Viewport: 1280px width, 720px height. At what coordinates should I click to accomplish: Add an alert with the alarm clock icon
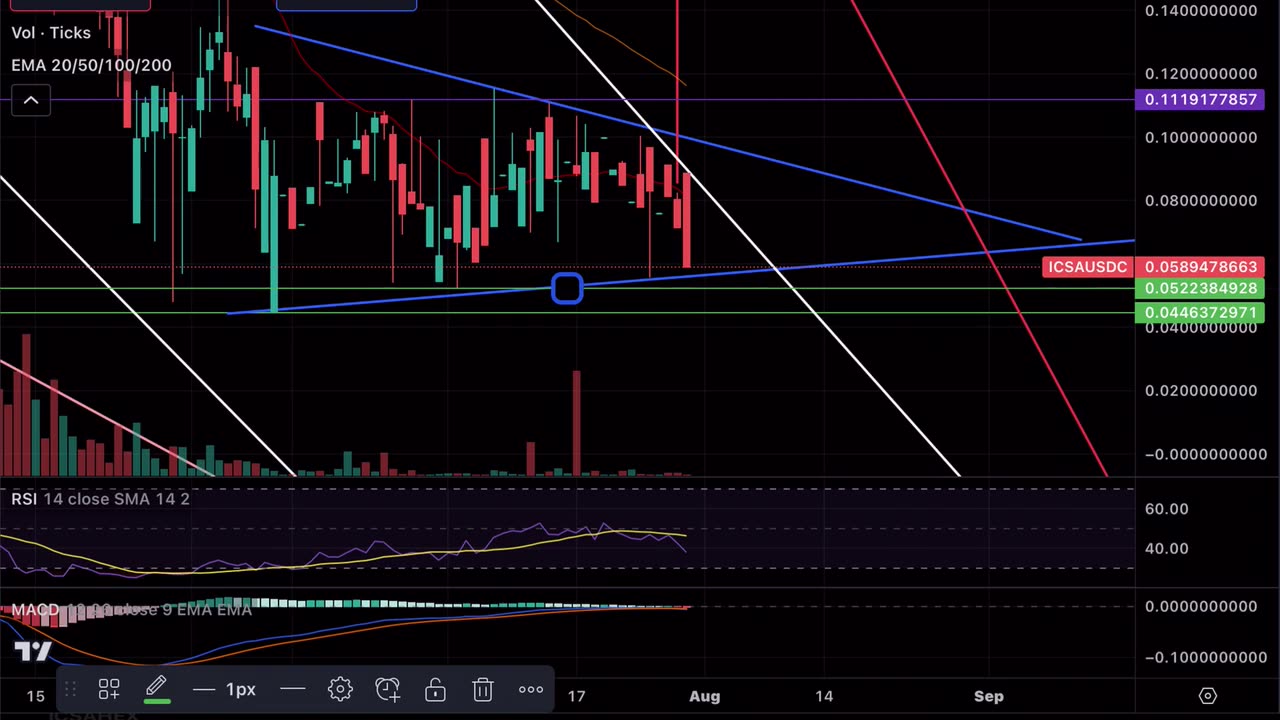click(387, 689)
